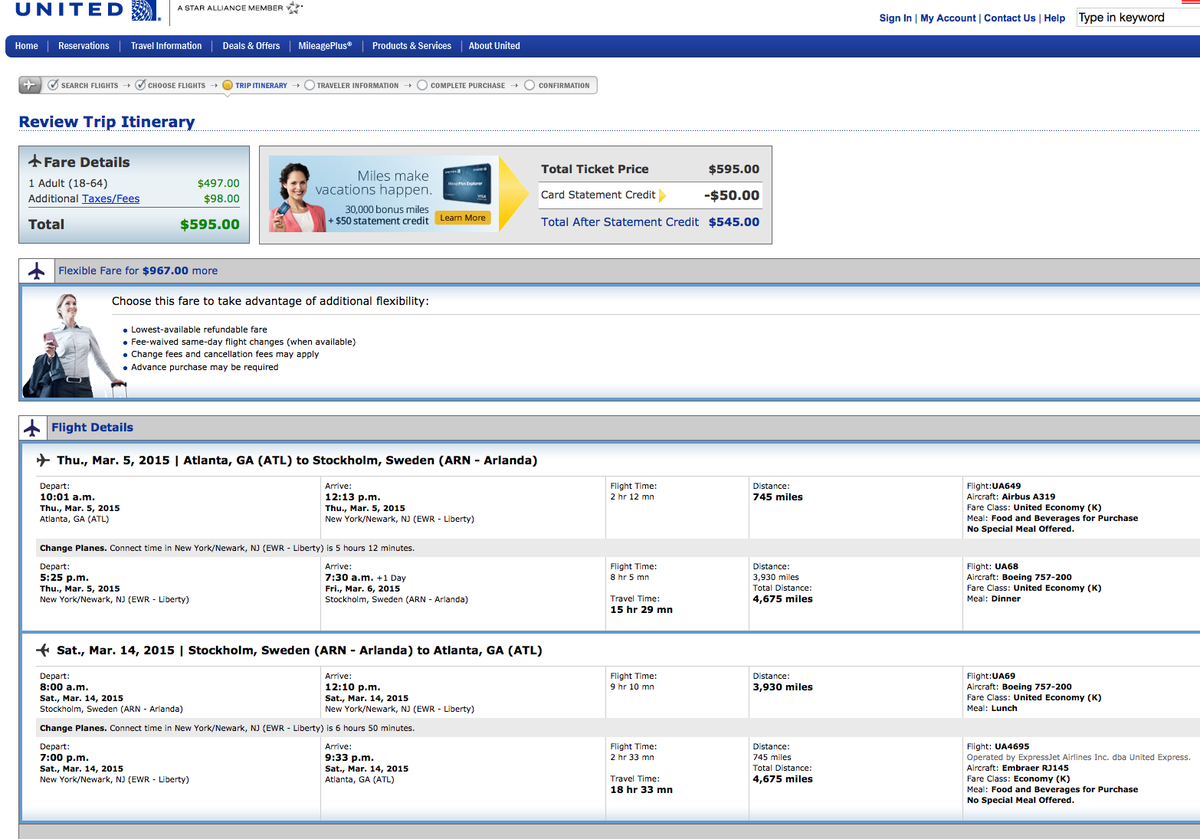This screenshot has height=839, width=1200.
Task: Click the airplane icon beside Fare Details heading
Action: point(35,161)
